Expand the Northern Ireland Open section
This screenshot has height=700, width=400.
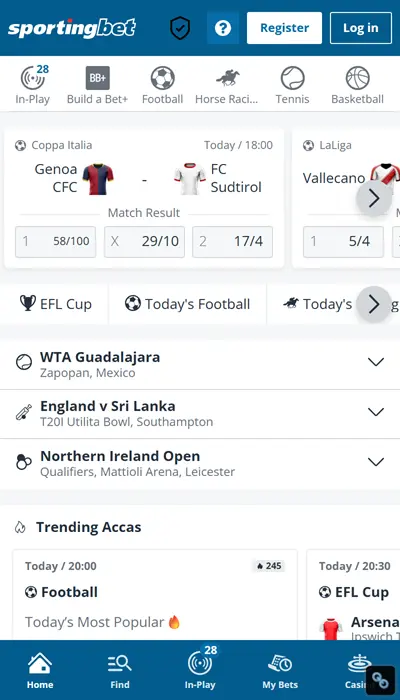point(200,464)
